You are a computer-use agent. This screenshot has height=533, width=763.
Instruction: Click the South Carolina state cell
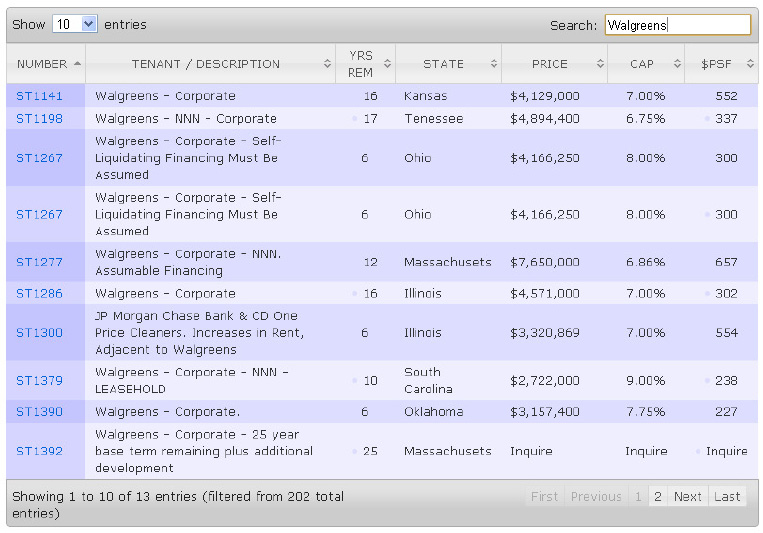(x=428, y=380)
